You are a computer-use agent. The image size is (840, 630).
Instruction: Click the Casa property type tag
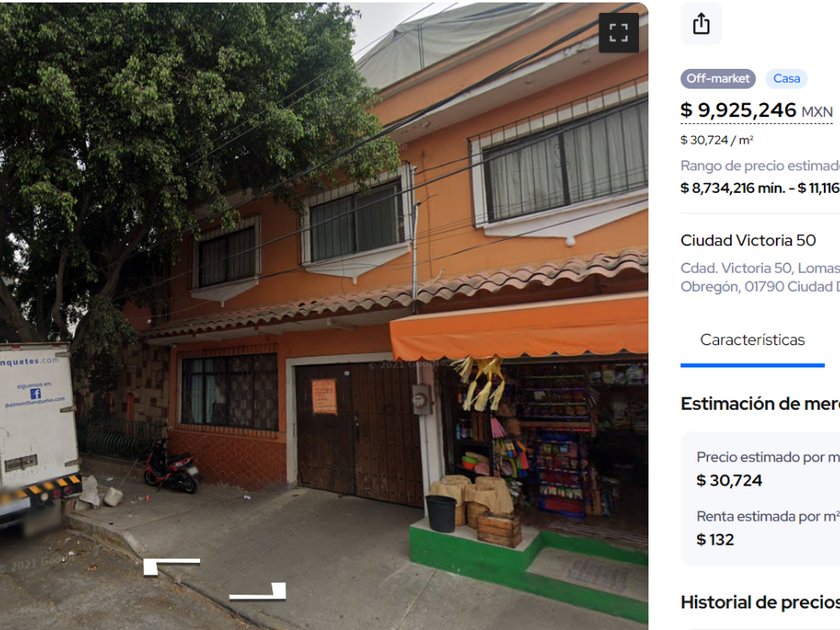[x=786, y=79]
